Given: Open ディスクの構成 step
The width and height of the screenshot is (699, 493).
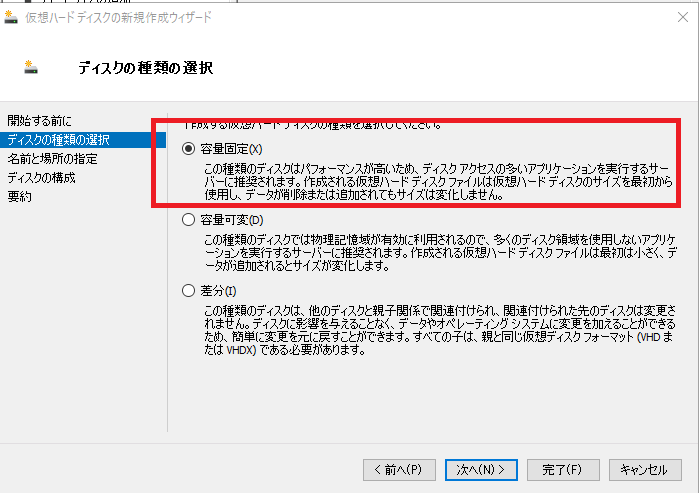Looking at the screenshot, I should coord(41,178).
